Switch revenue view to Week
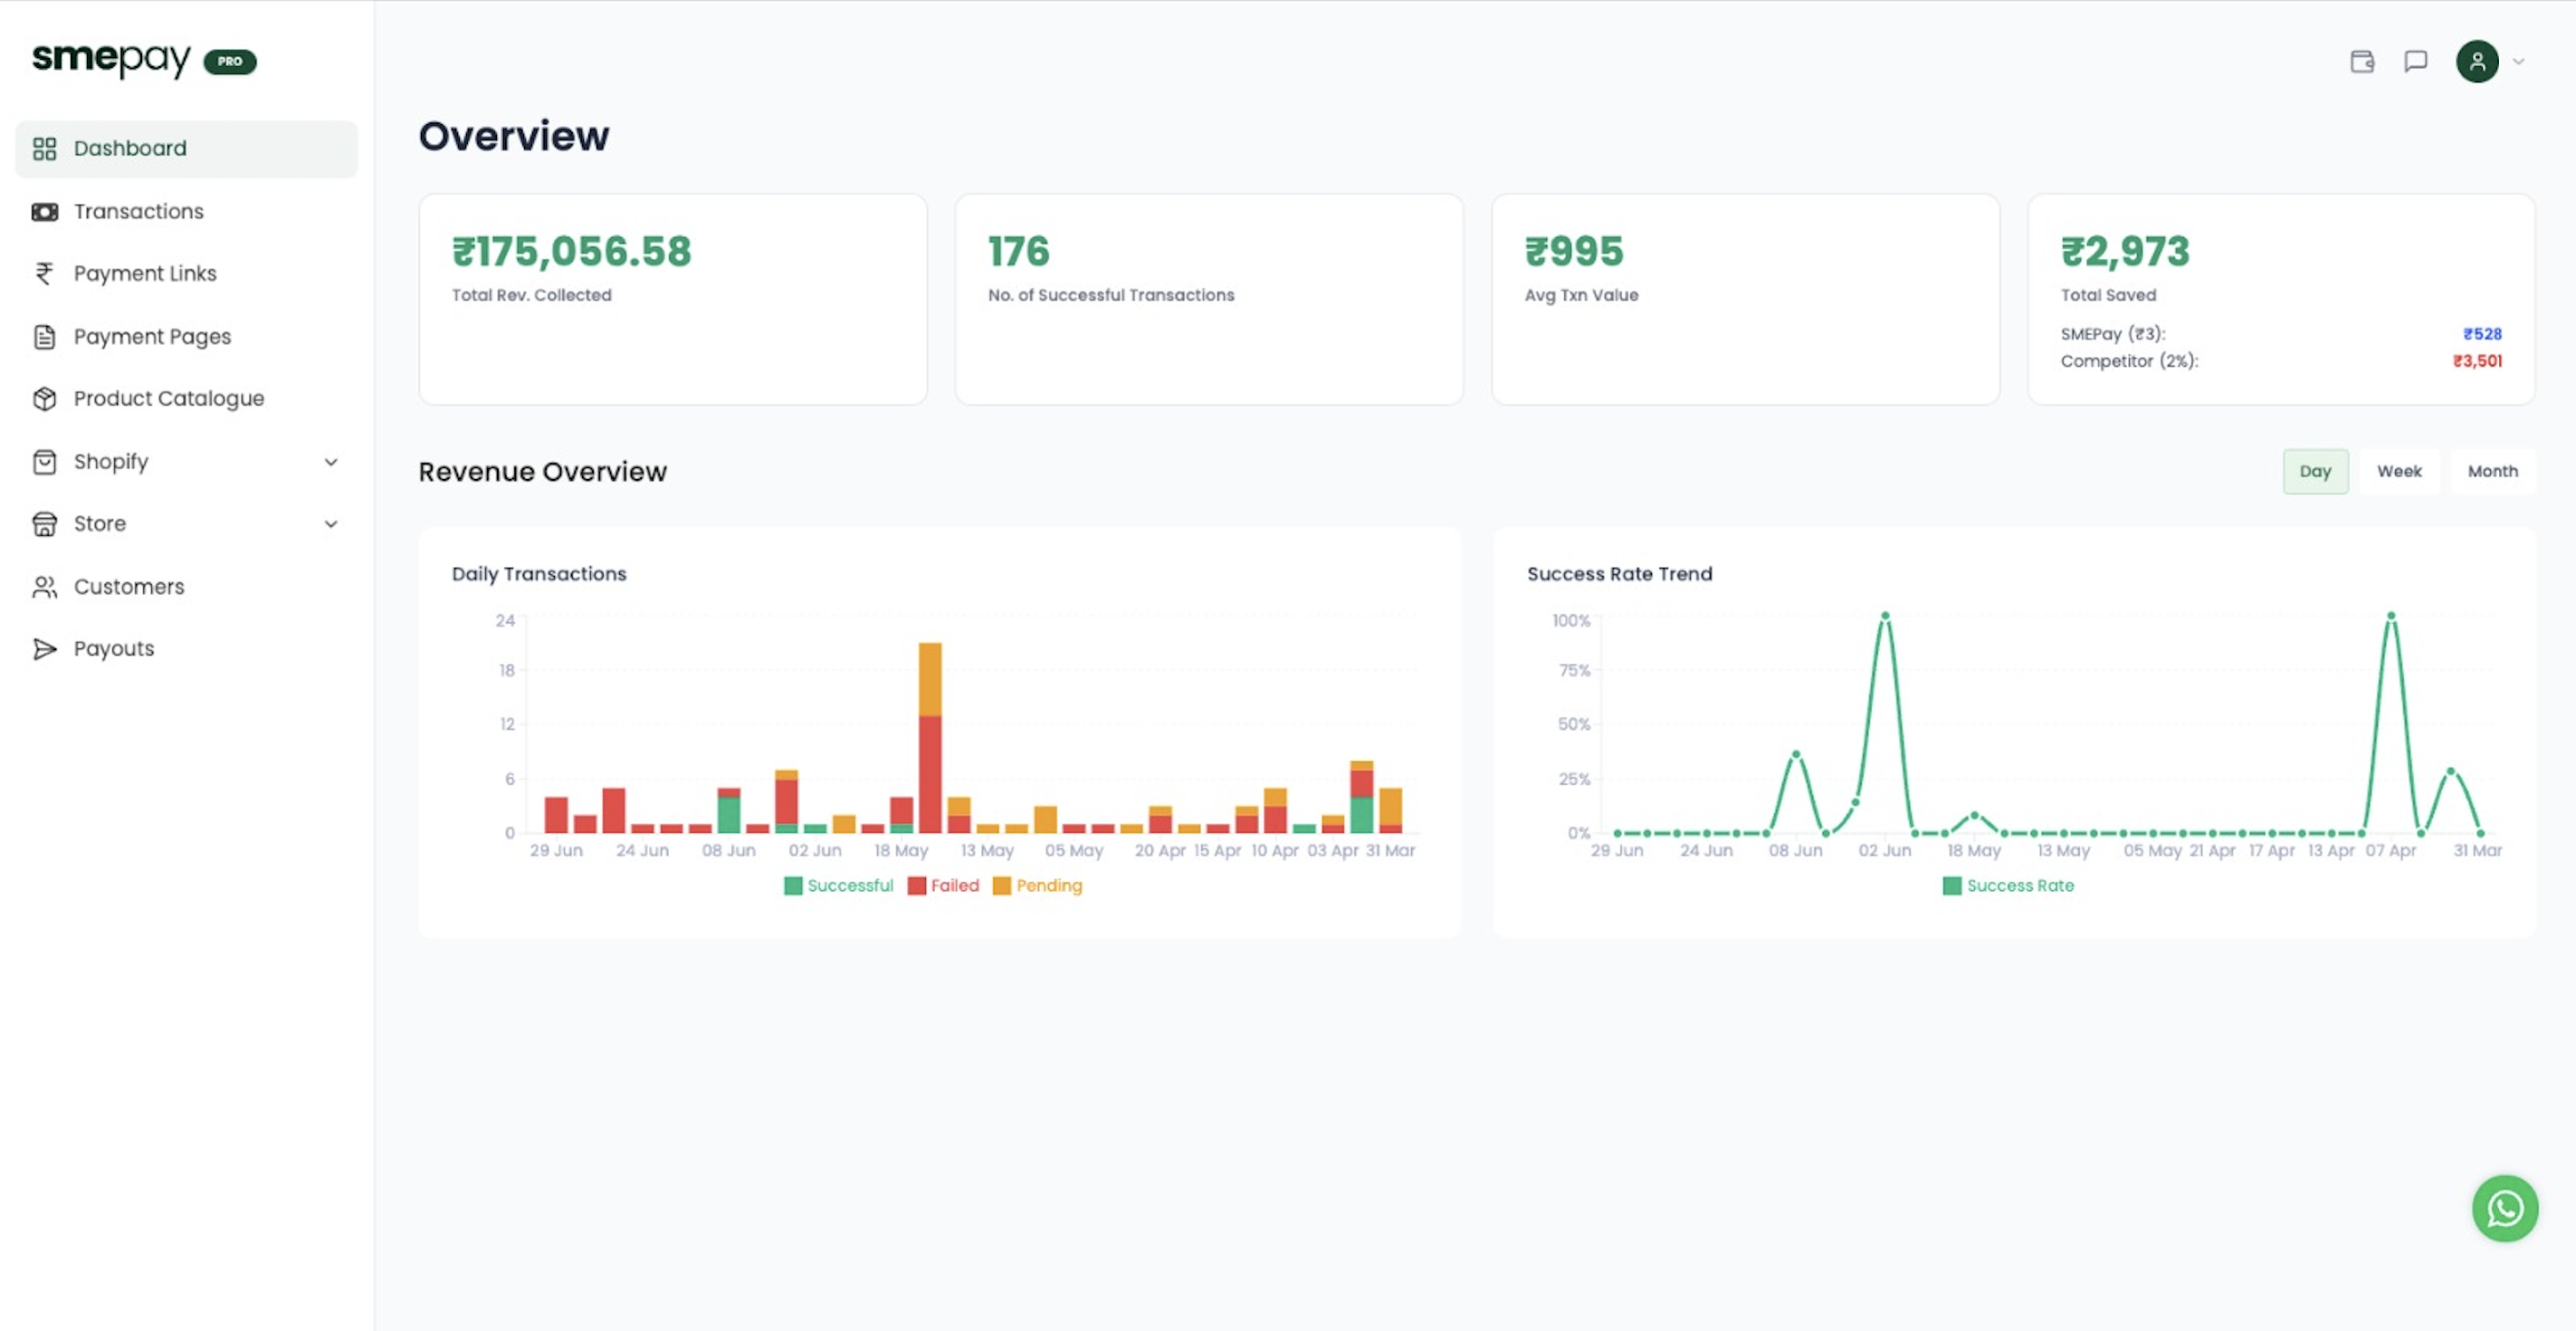The image size is (2576, 1331). coord(2399,471)
